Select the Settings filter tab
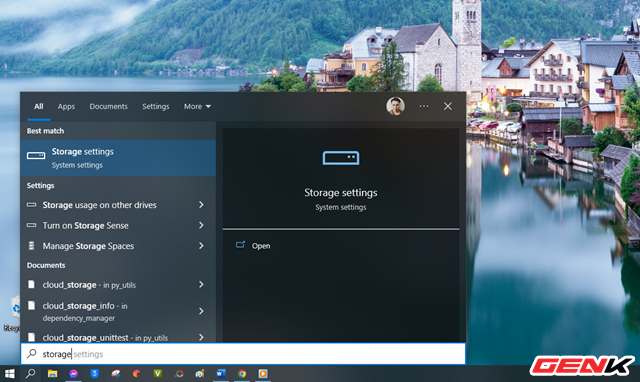This screenshot has height=382, width=640. click(x=156, y=107)
